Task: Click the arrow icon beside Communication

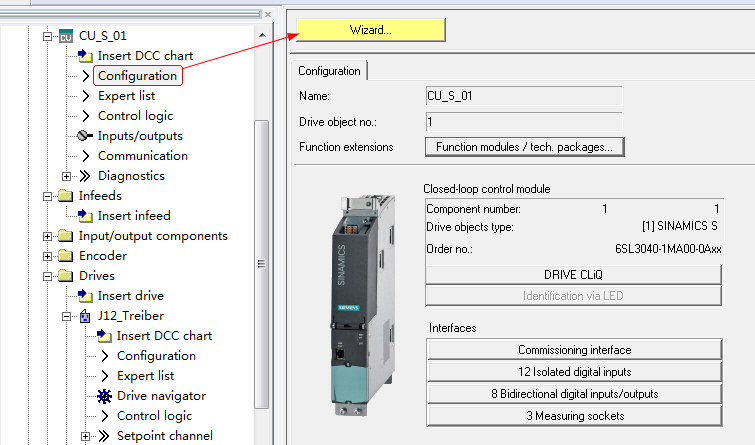Action: [x=86, y=156]
